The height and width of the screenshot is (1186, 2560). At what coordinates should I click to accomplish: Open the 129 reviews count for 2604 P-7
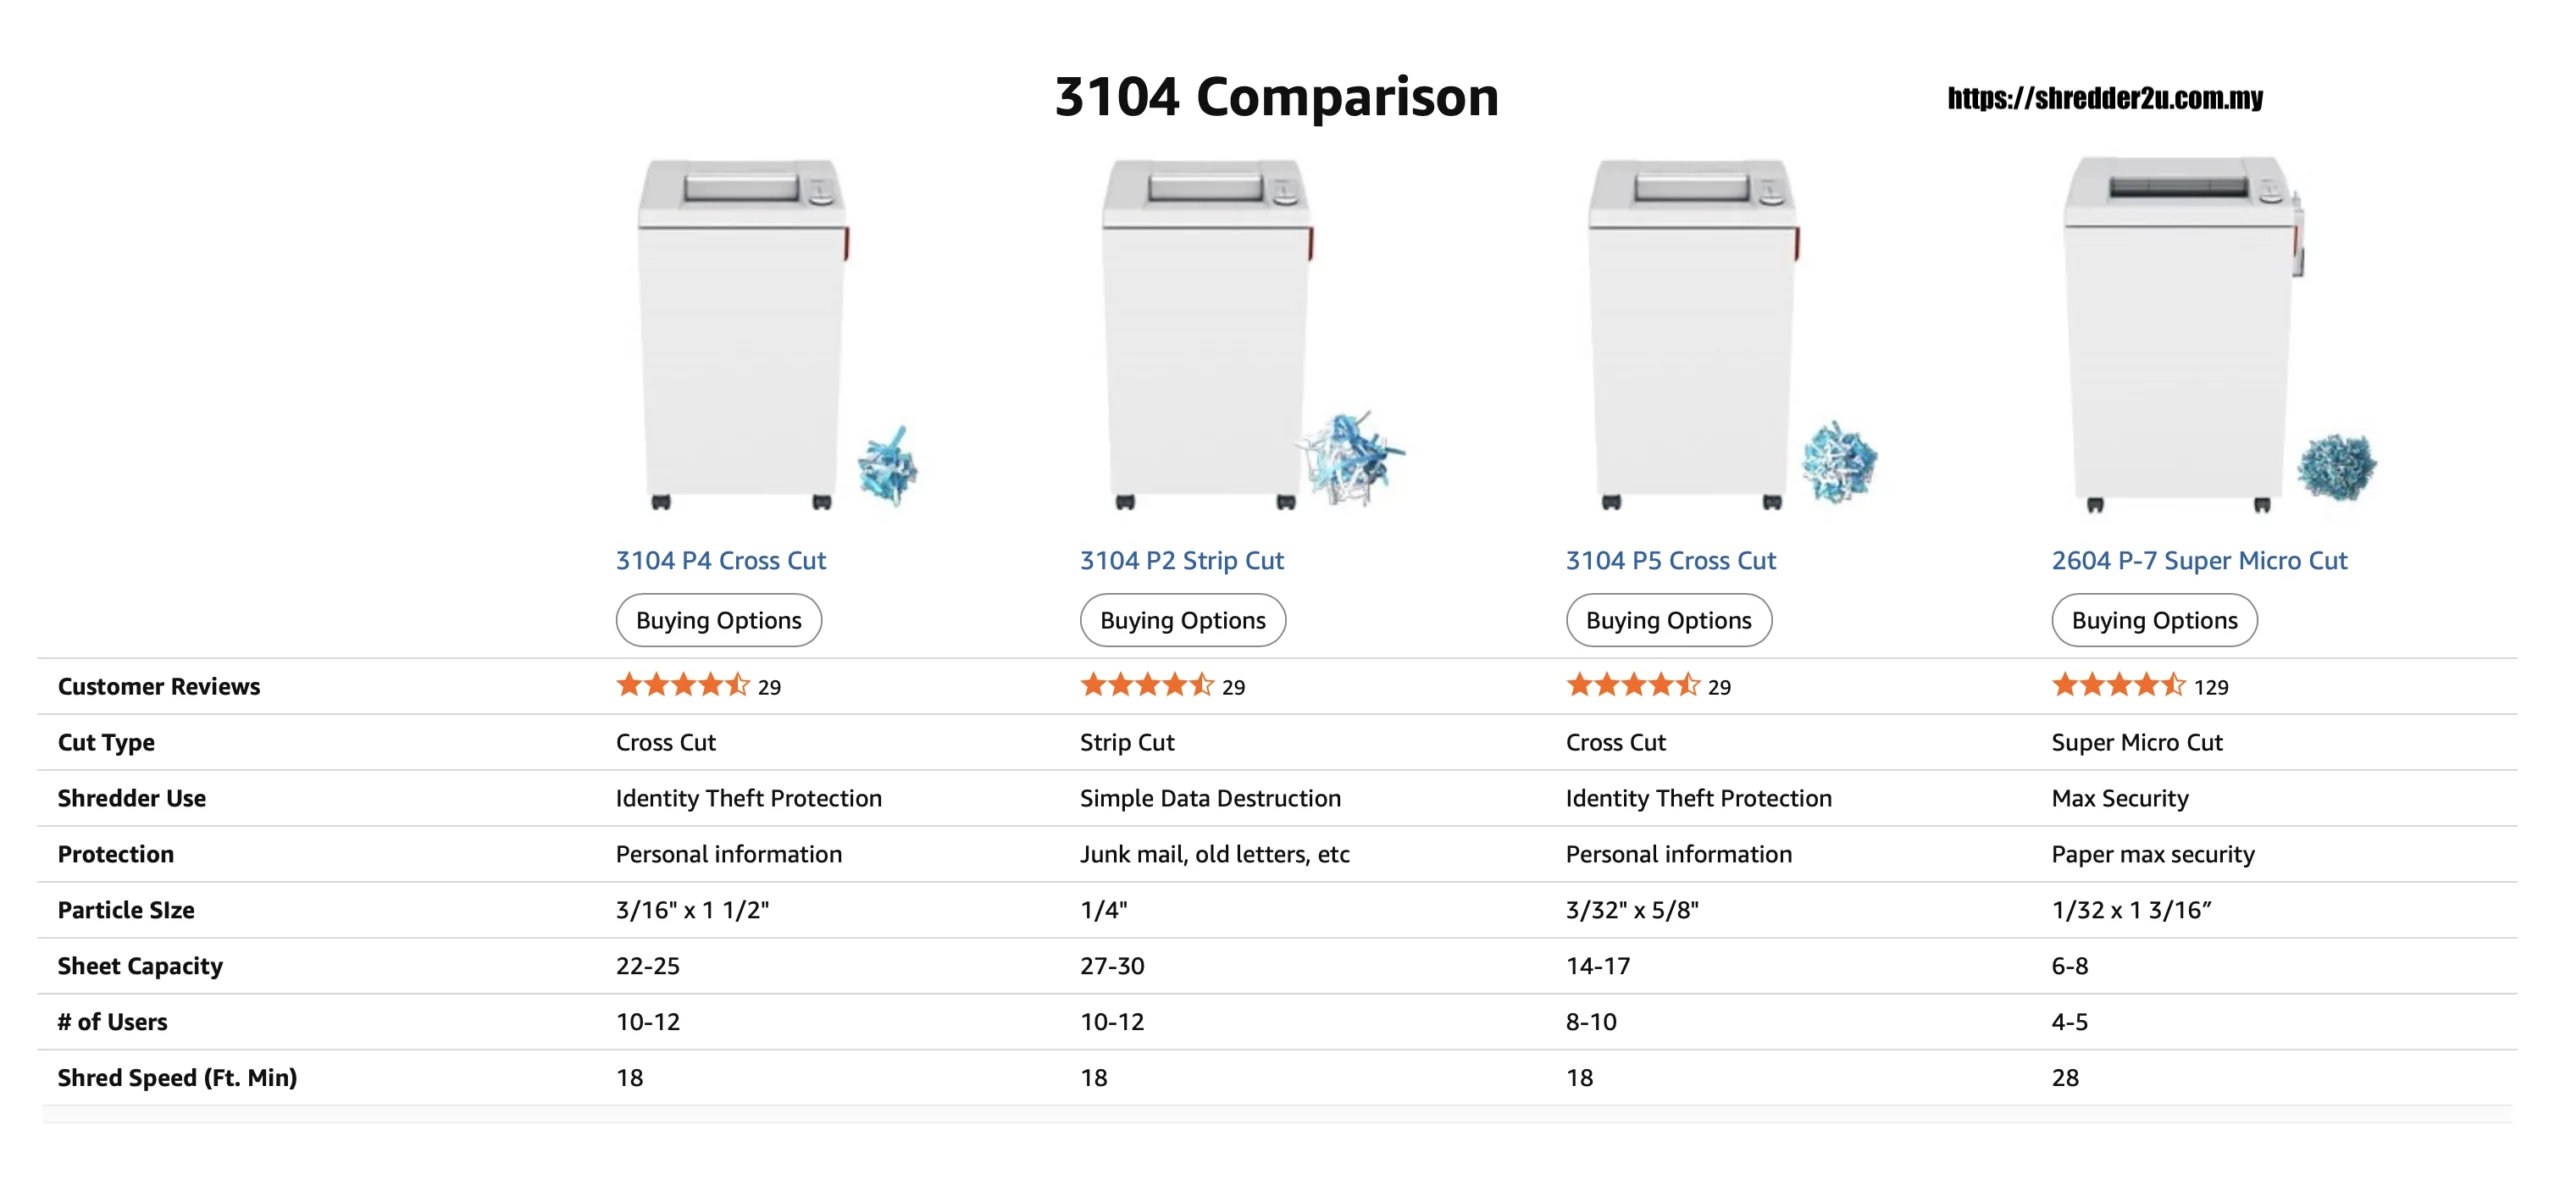(x=2211, y=688)
